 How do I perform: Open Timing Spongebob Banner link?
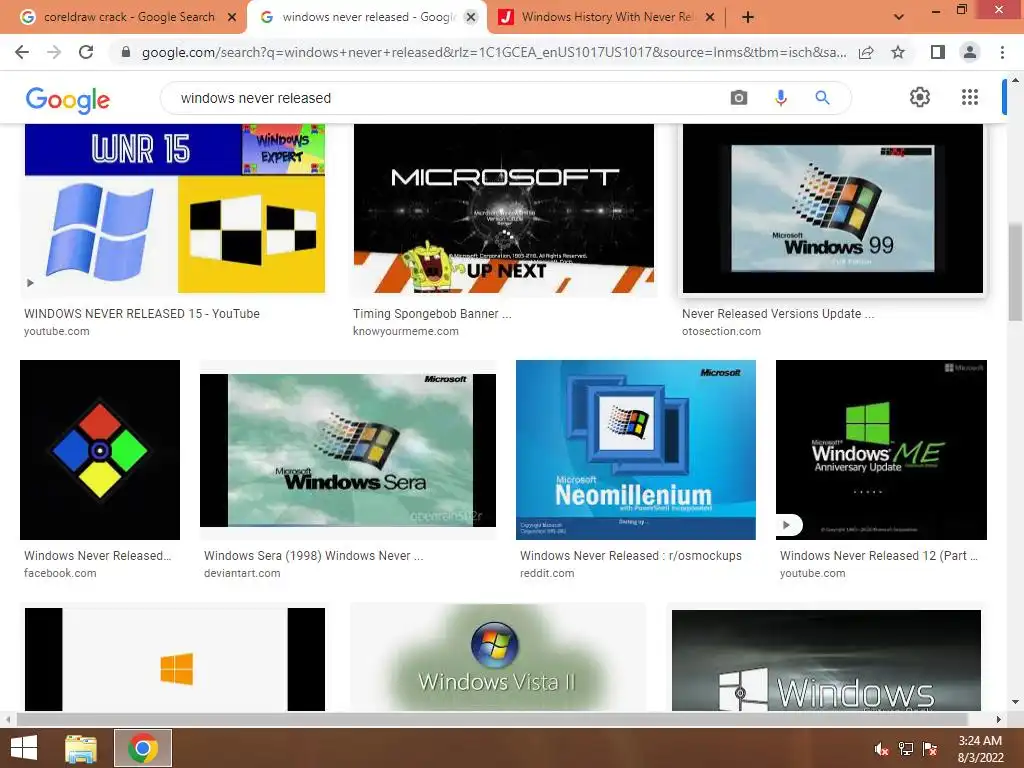[432, 313]
